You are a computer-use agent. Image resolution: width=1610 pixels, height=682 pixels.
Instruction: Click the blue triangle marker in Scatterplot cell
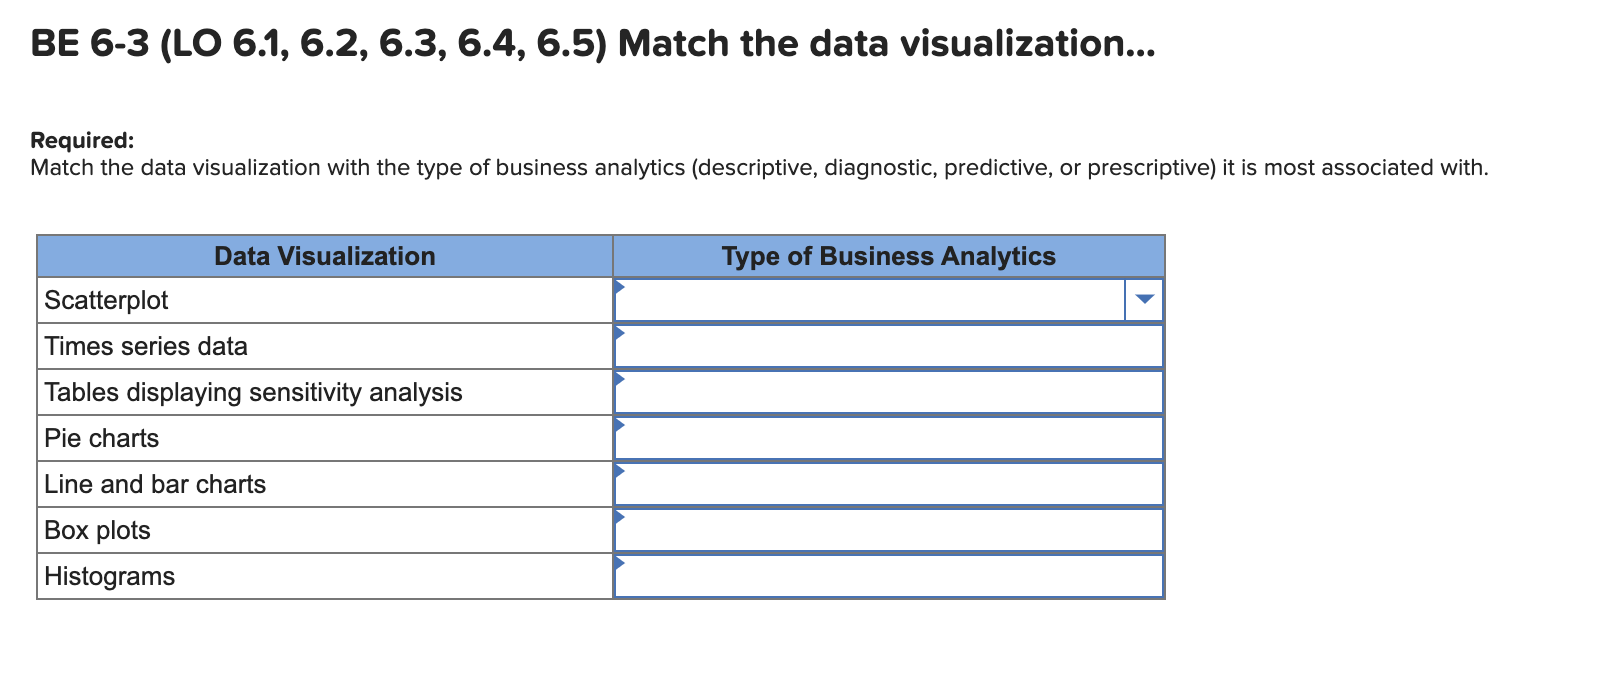pos(619,287)
